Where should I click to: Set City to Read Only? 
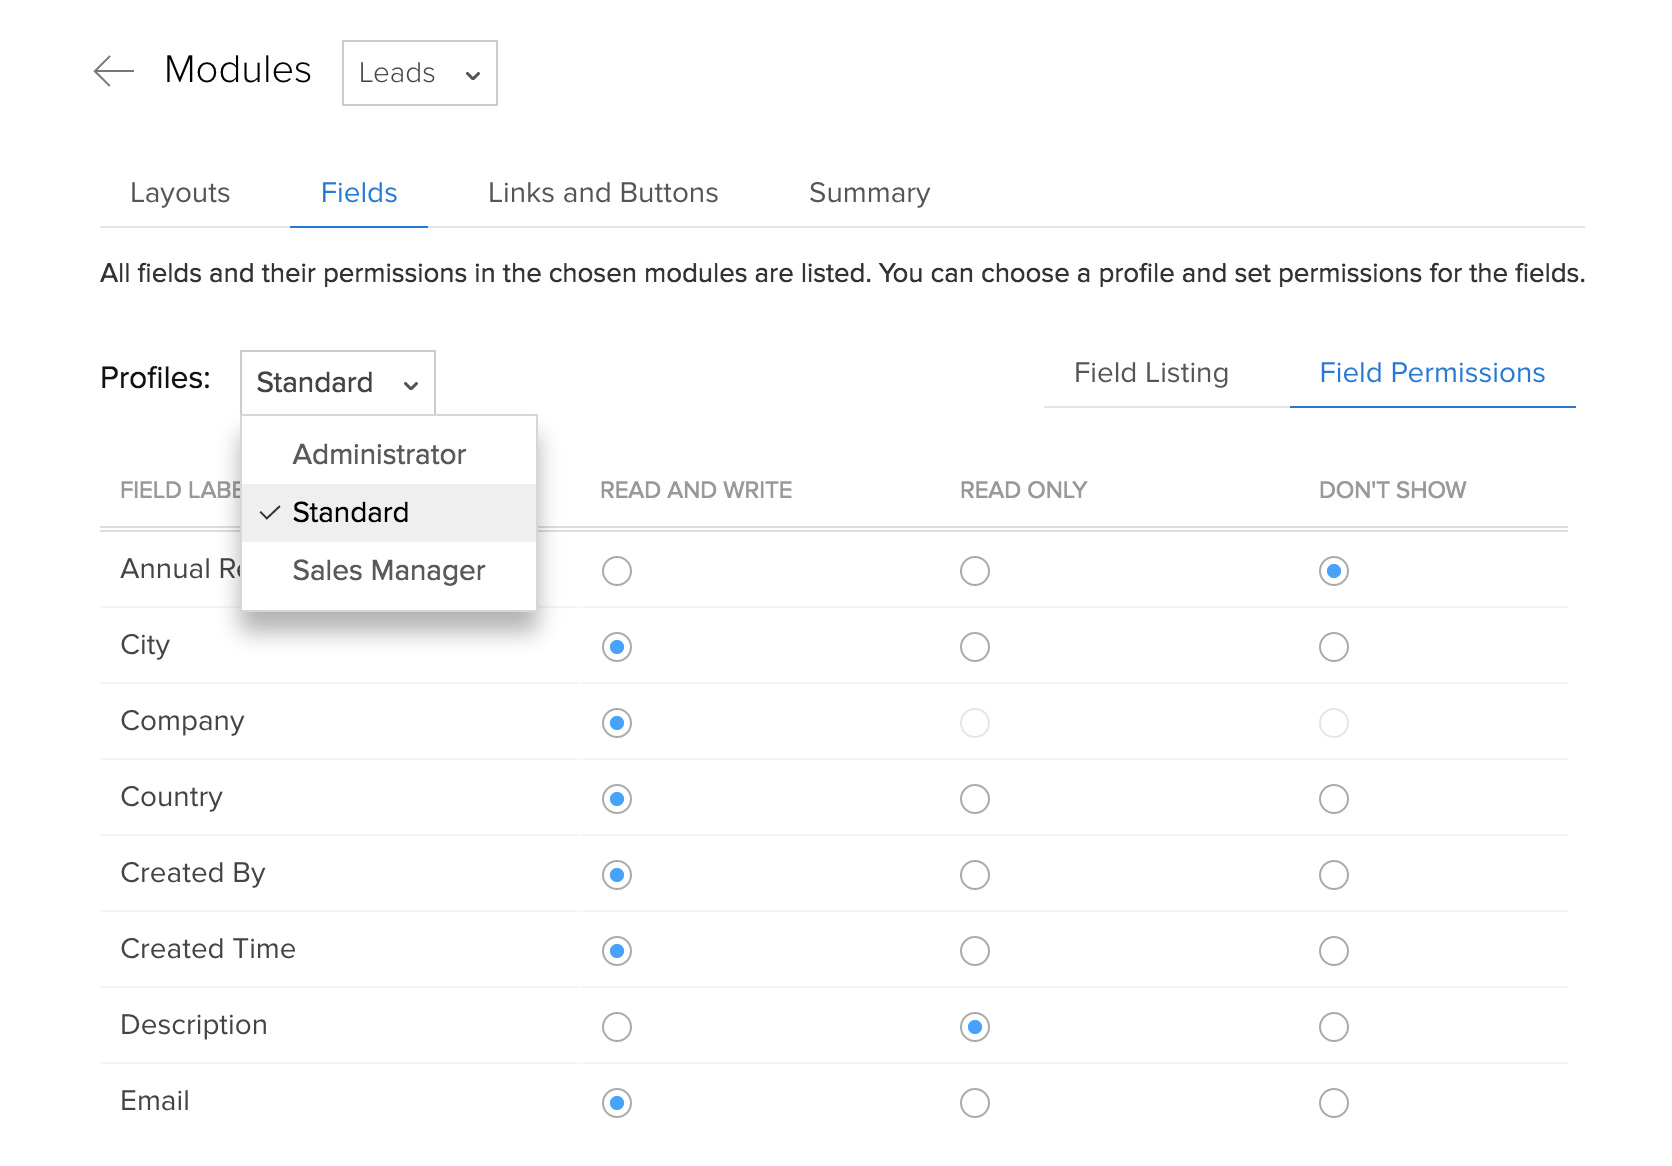tap(975, 647)
